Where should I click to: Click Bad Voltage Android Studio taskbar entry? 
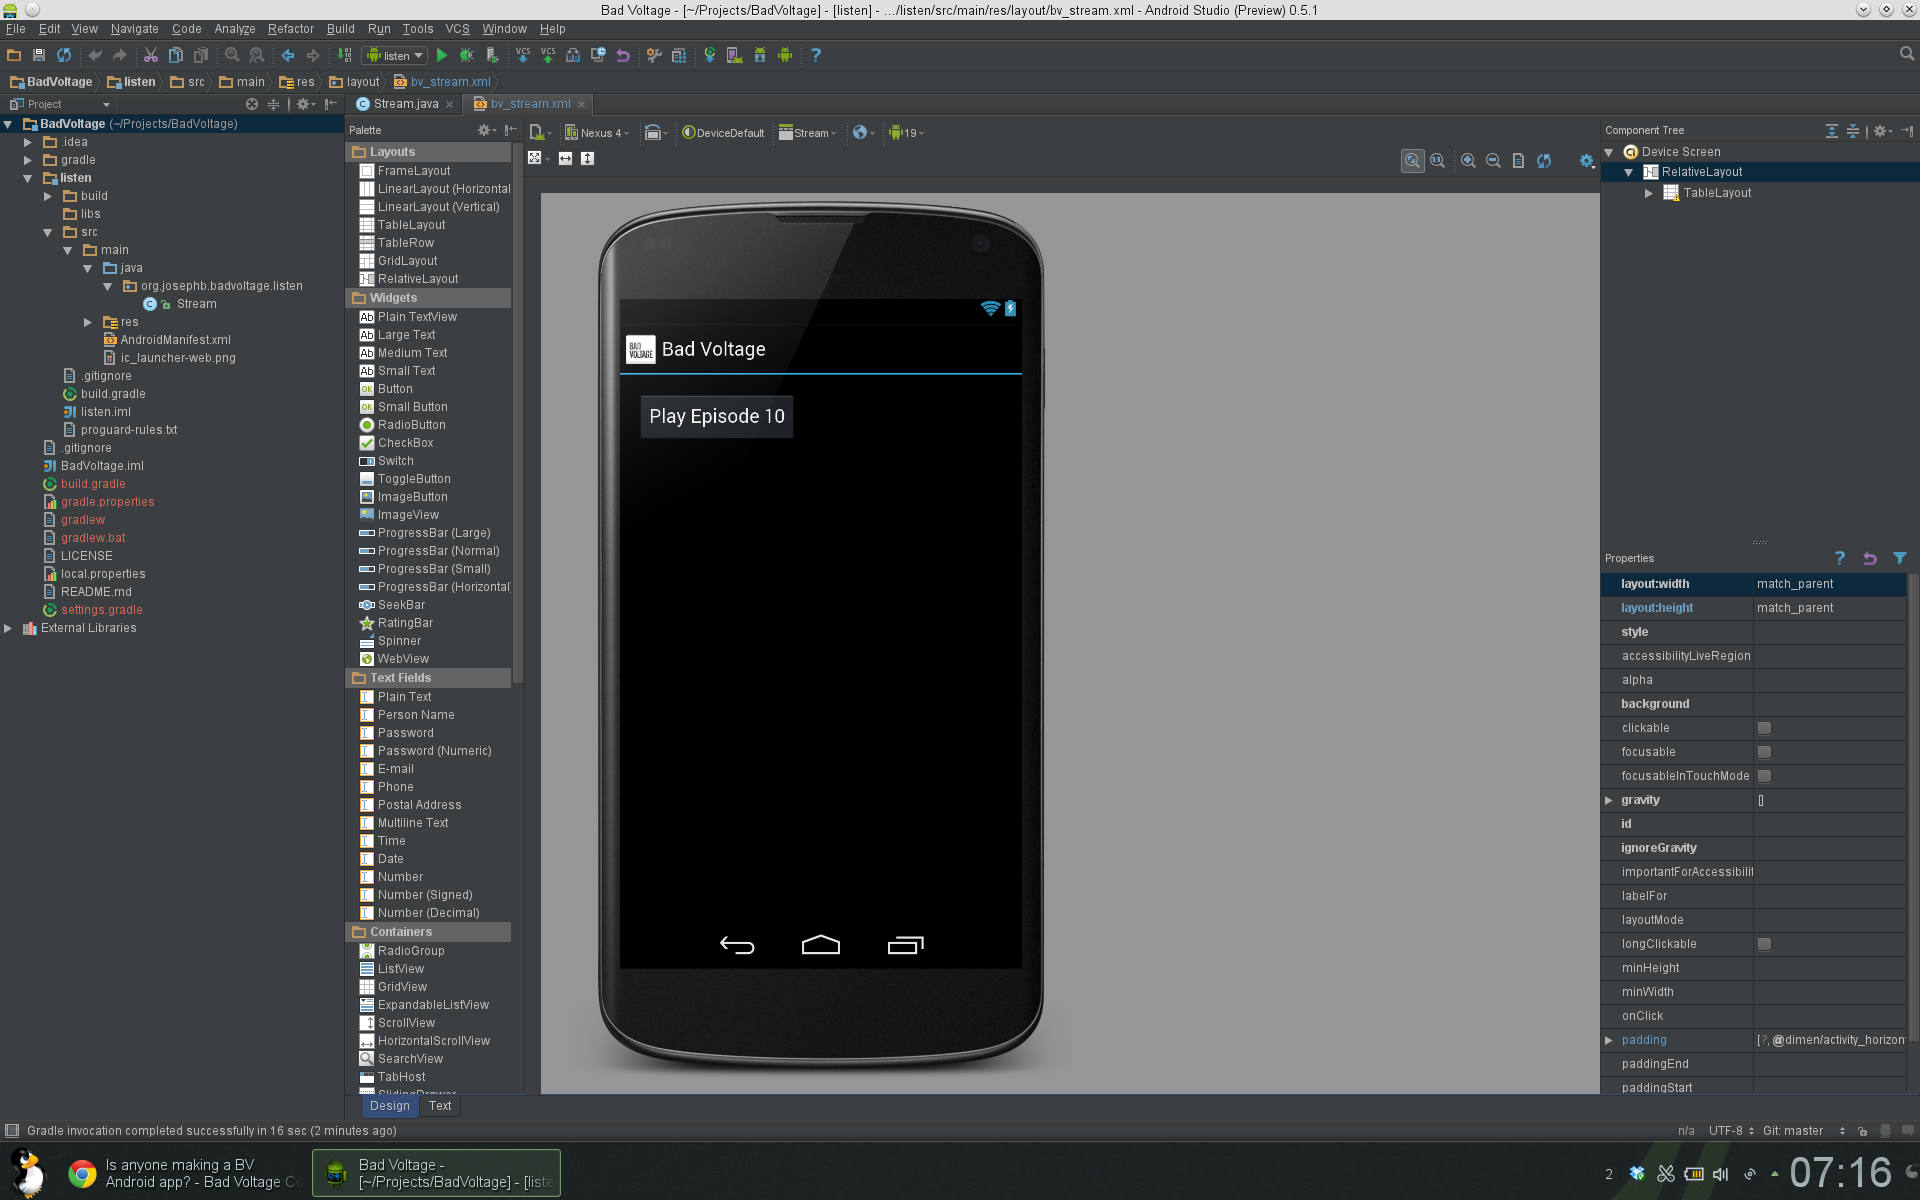click(436, 1173)
